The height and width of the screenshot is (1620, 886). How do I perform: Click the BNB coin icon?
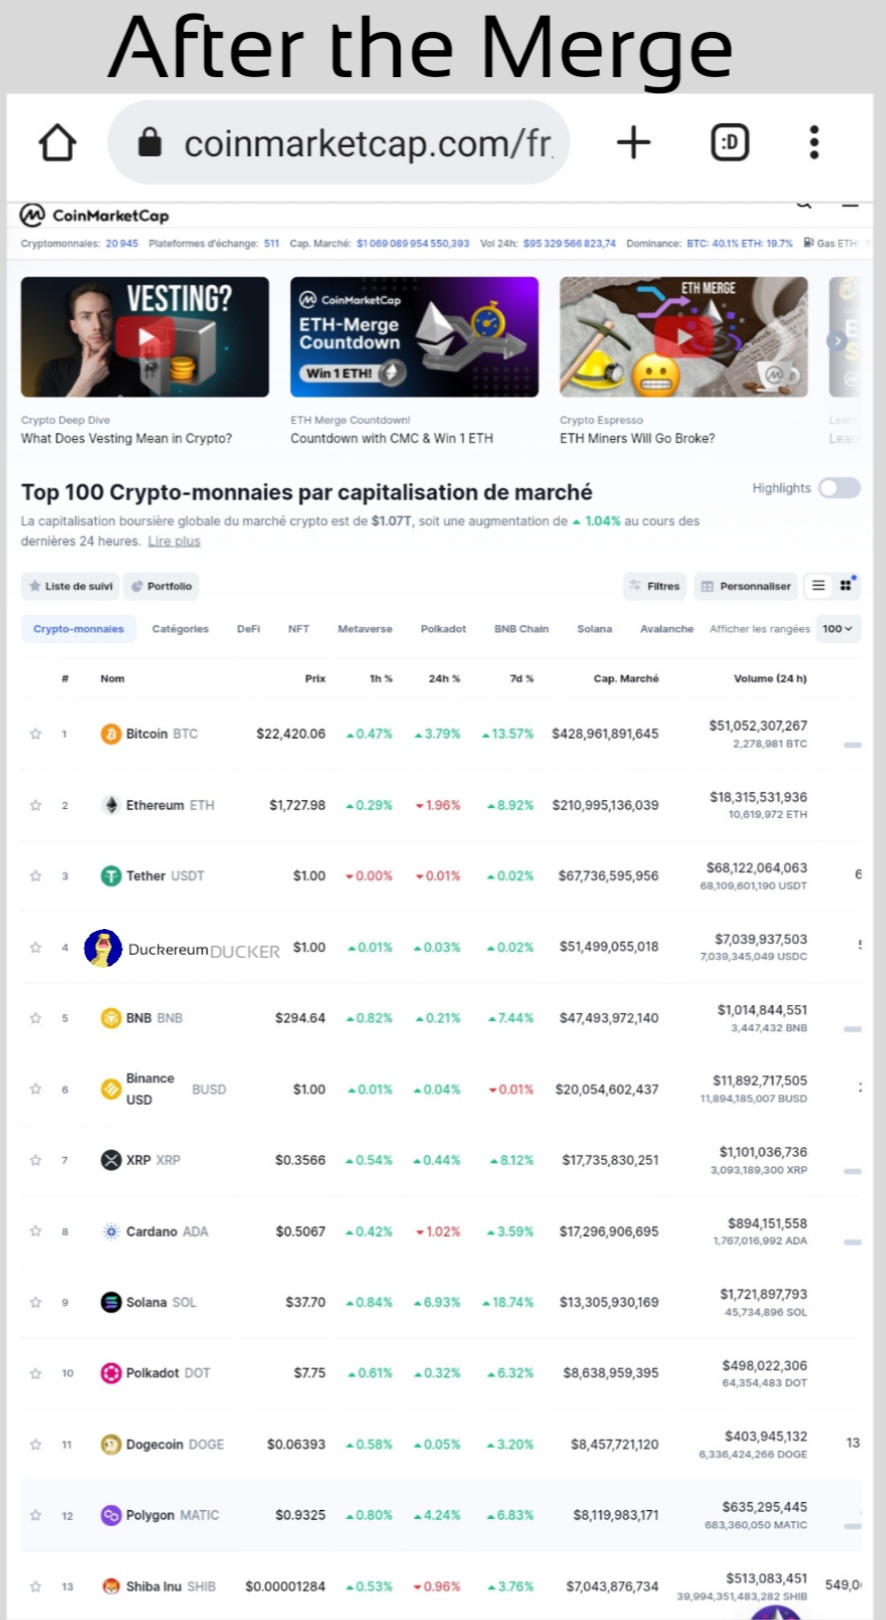tap(111, 1018)
